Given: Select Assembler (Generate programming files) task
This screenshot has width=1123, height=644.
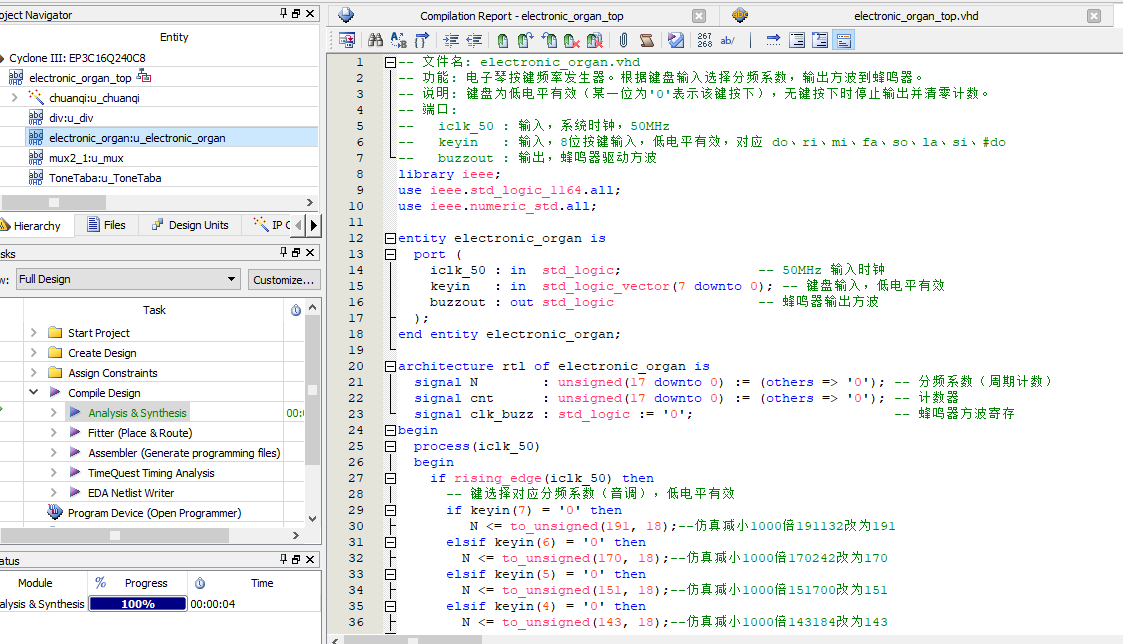Looking at the screenshot, I should 184,453.
